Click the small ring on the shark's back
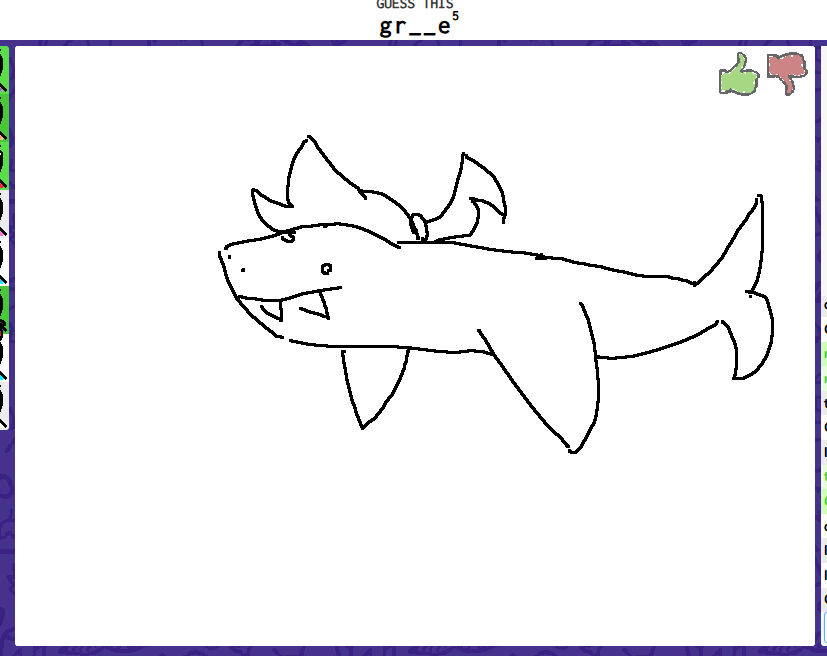Screen dimensions: 827x656 point(418,227)
